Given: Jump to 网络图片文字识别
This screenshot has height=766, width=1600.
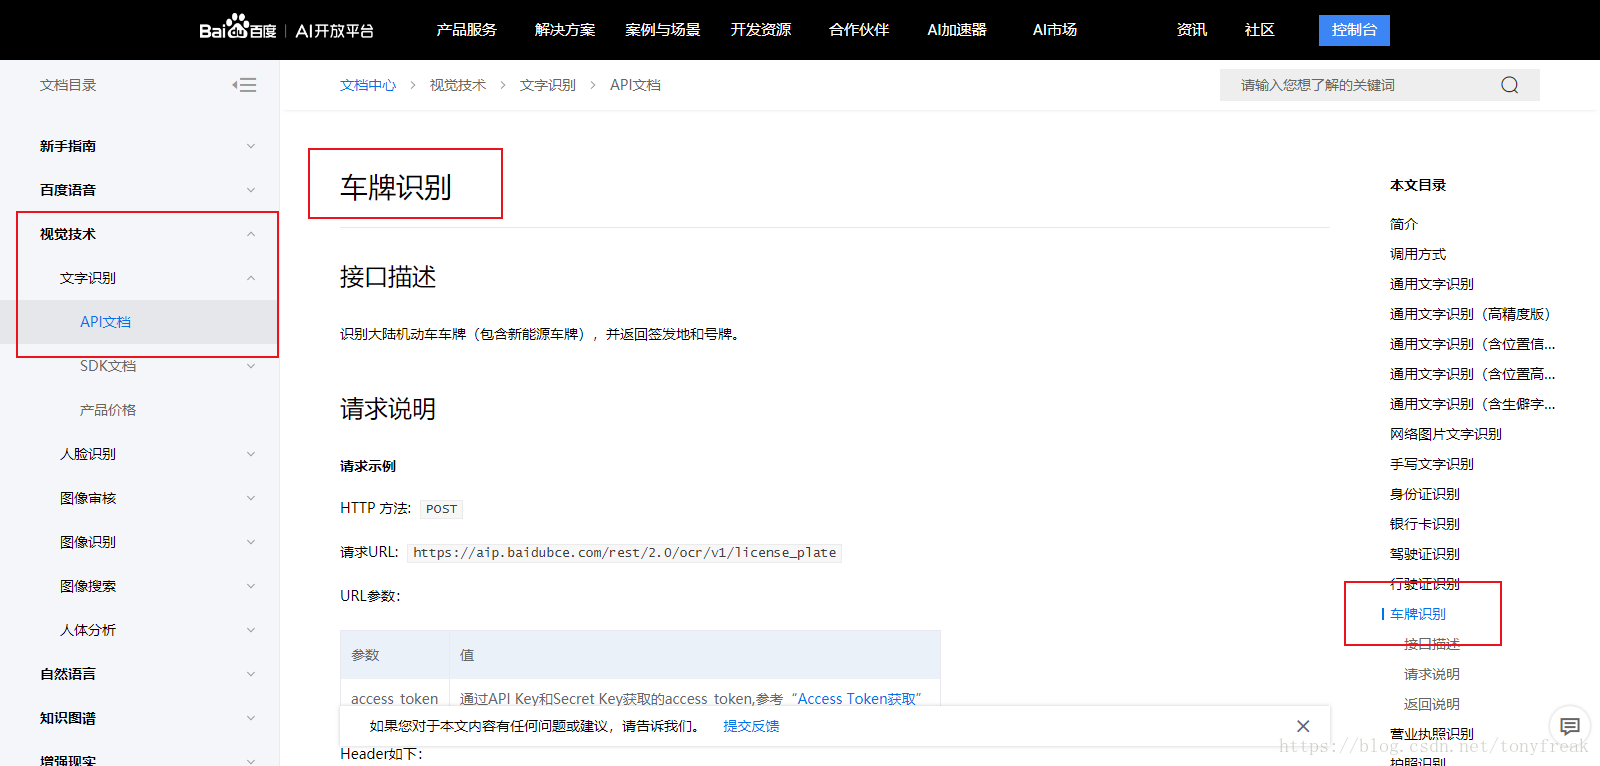Looking at the screenshot, I should 1446,434.
